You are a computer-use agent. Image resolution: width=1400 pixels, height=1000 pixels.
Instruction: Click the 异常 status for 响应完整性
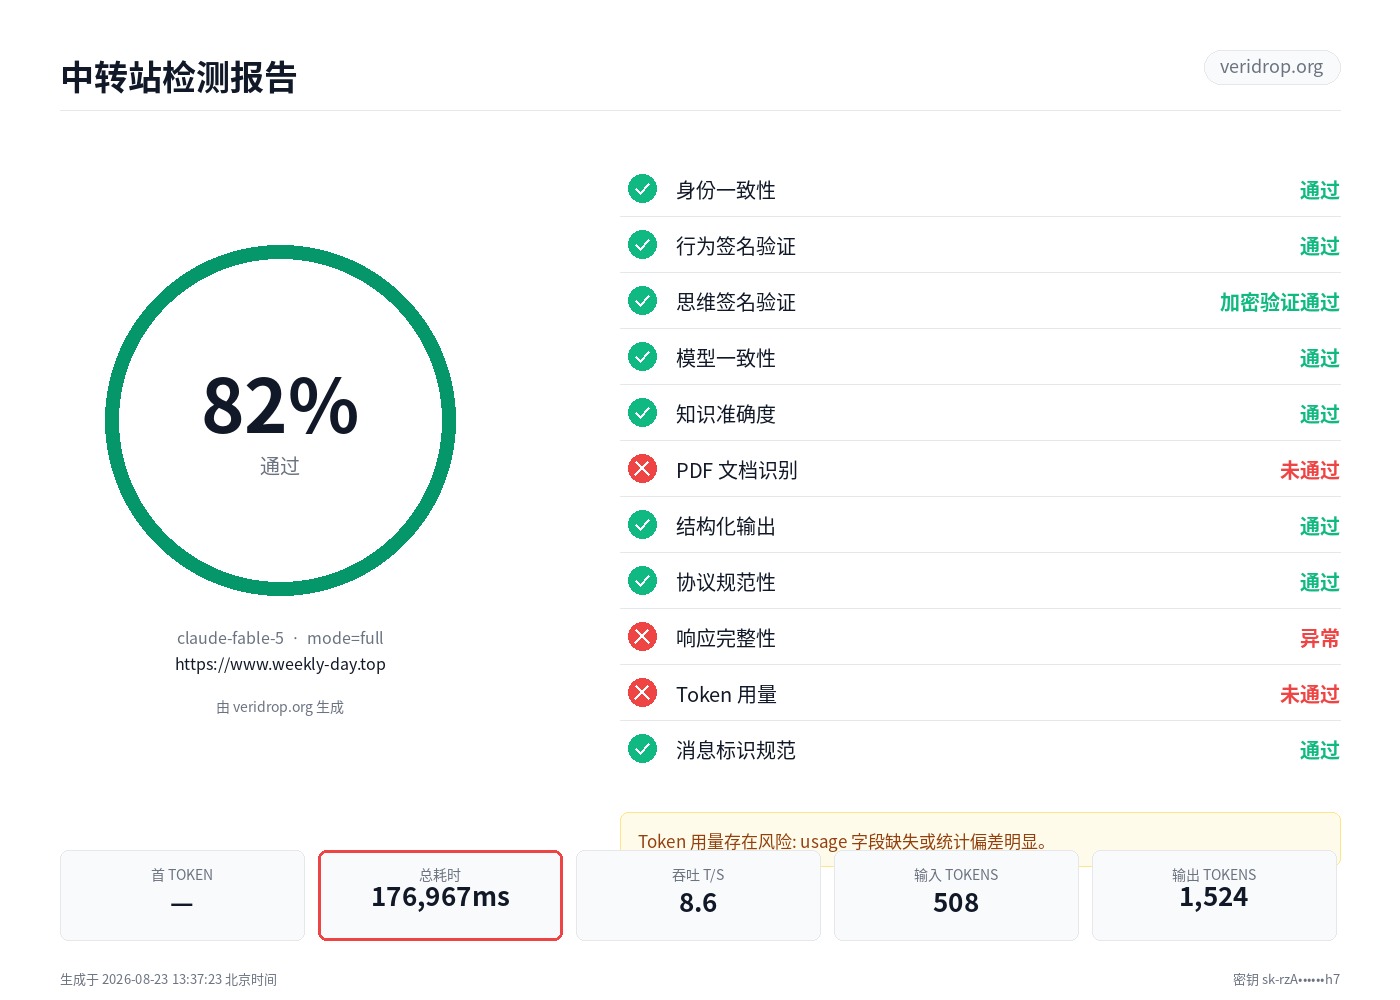coord(1319,638)
